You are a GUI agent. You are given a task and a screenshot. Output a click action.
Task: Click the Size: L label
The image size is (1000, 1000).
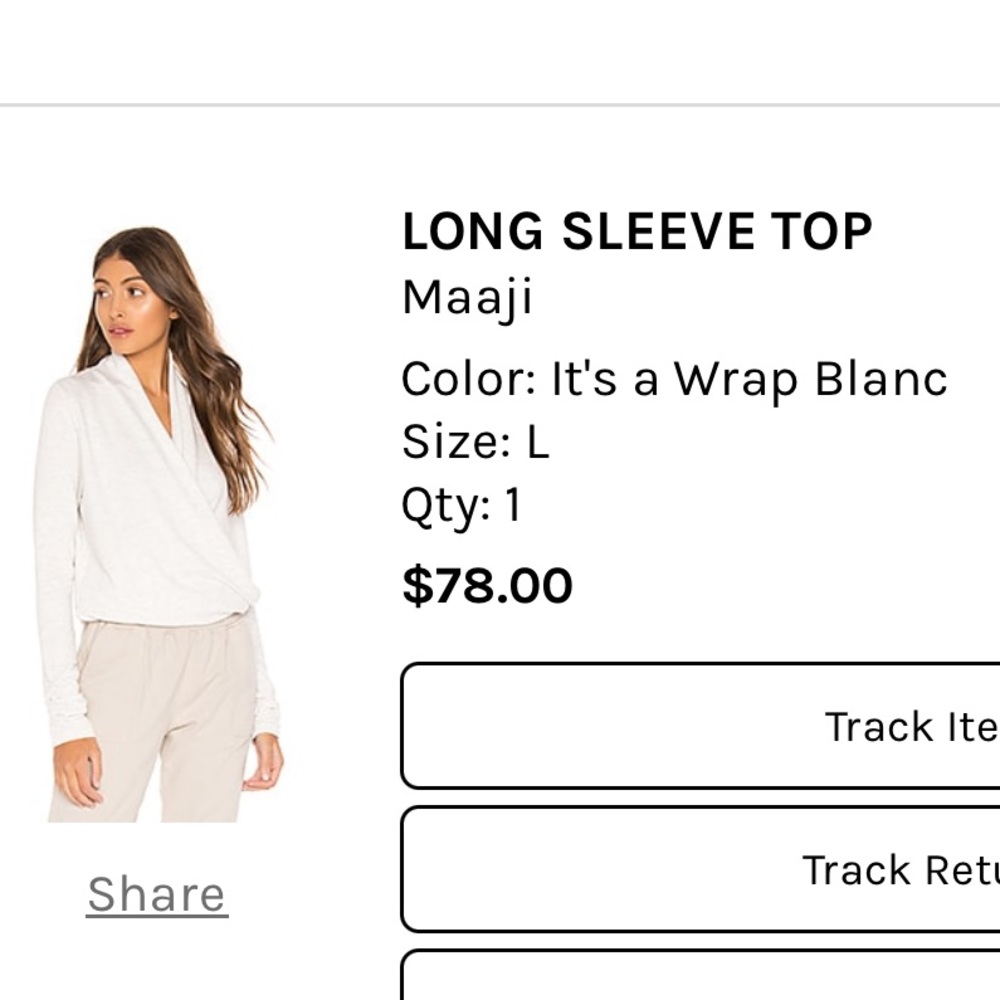475,441
